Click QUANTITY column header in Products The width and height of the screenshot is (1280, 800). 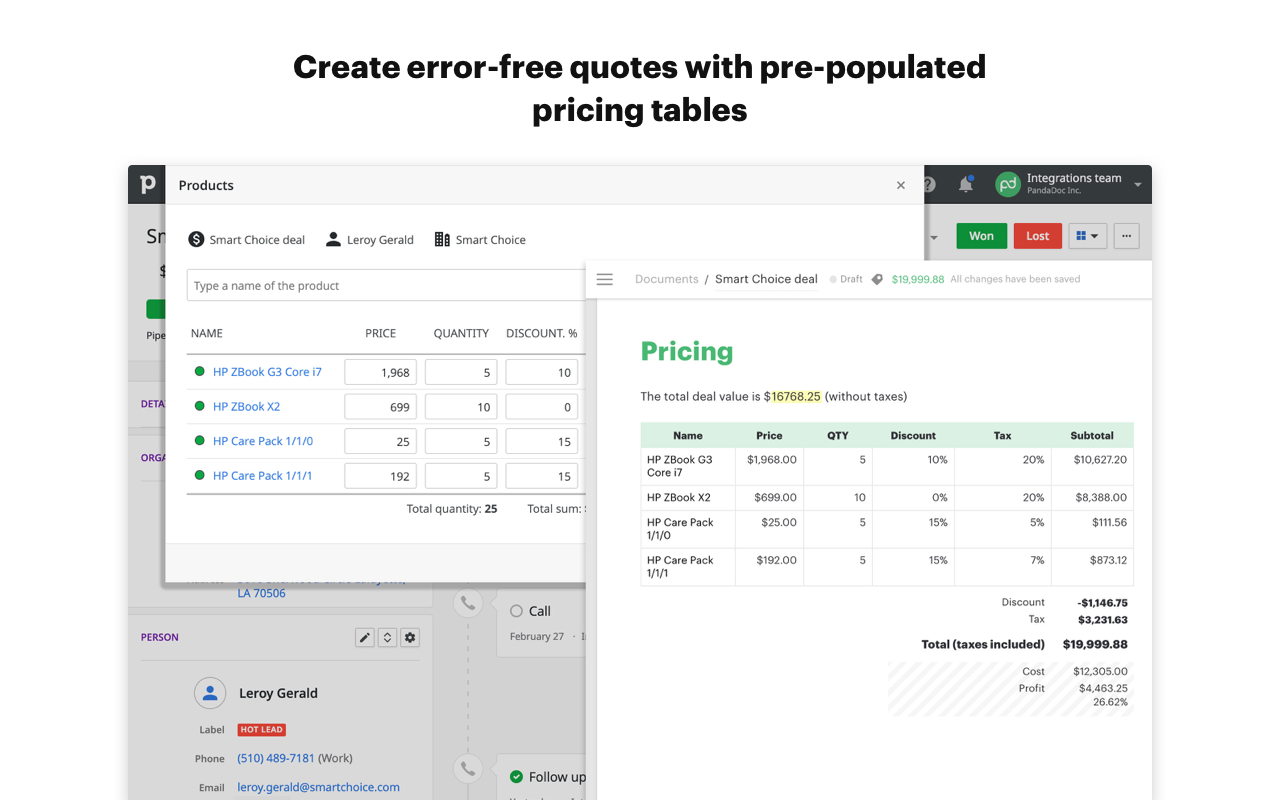pos(461,333)
